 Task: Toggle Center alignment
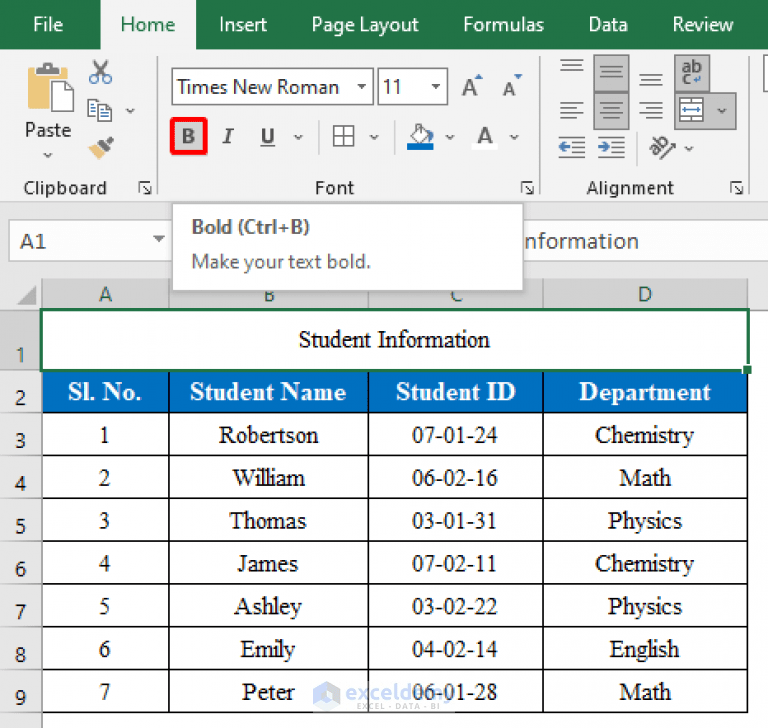point(611,111)
